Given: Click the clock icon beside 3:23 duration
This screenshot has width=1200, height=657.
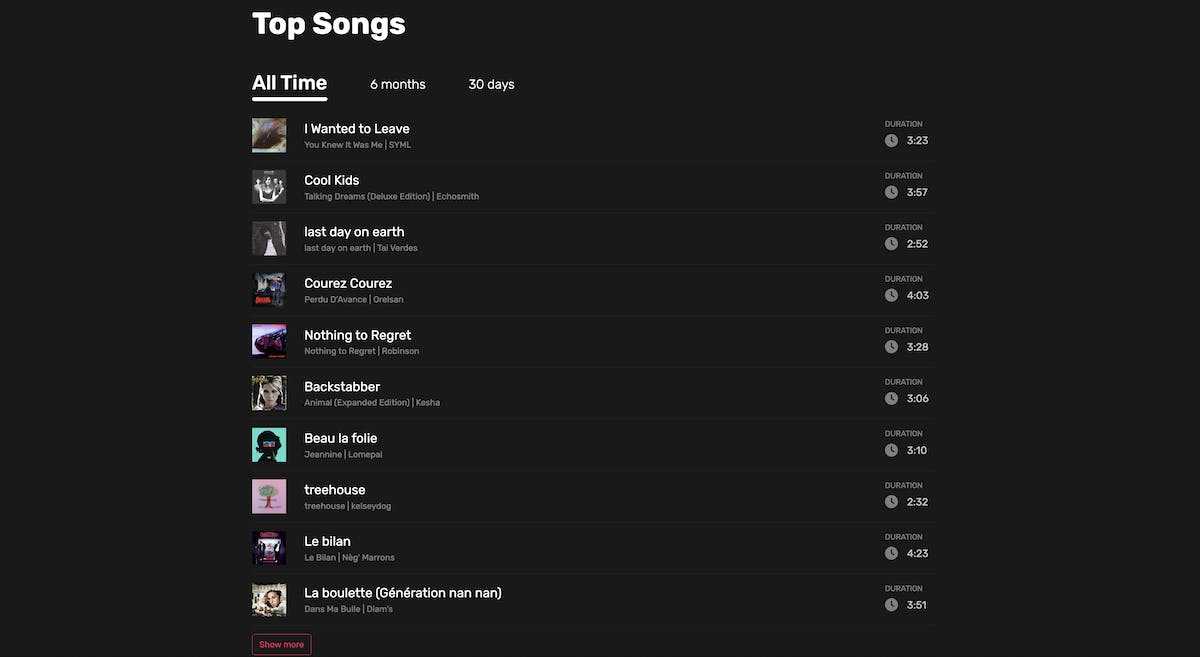Looking at the screenshot, I should point(891,141).
